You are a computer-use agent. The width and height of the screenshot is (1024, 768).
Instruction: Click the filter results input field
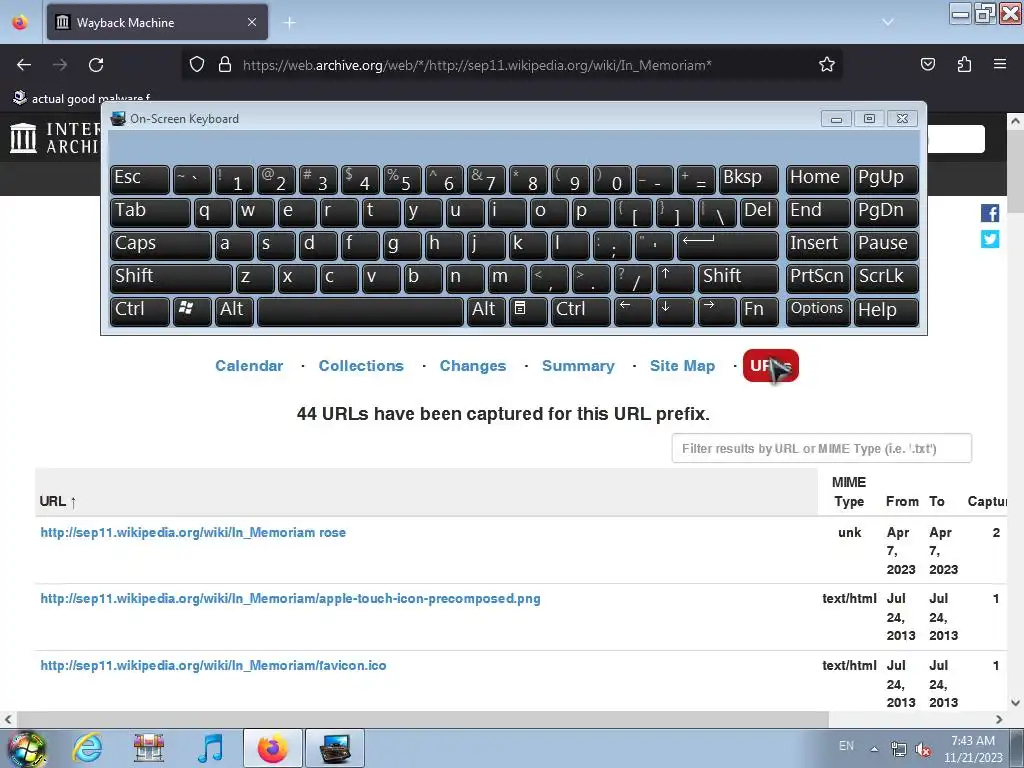click(x=822, y=449)
